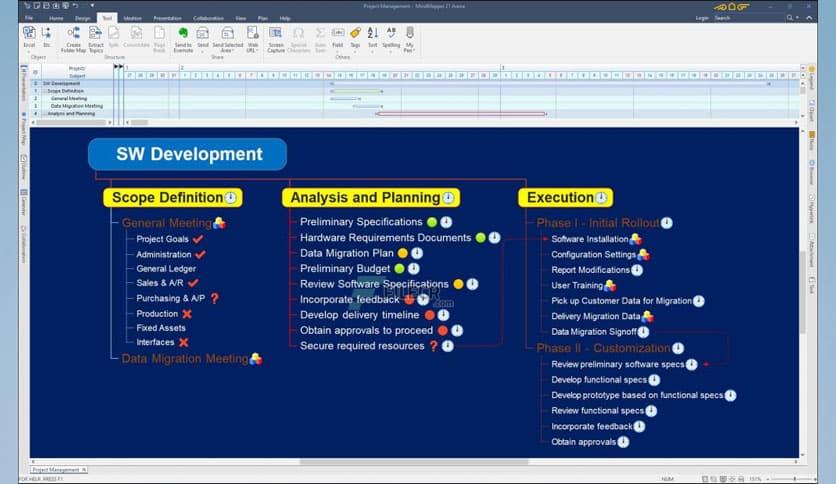This screenshot has width=836, height=484.
Task: Select Analysis and Planning row in Gantt list
Action: [x=71, y=114]
